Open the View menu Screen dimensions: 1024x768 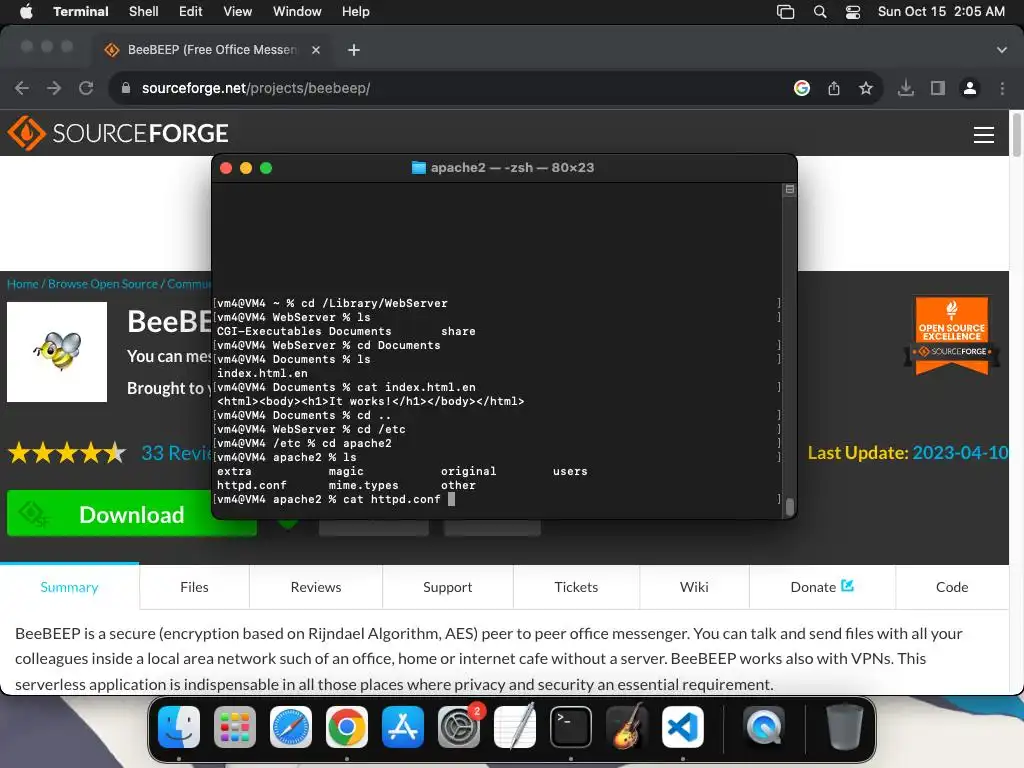point(237,12)
